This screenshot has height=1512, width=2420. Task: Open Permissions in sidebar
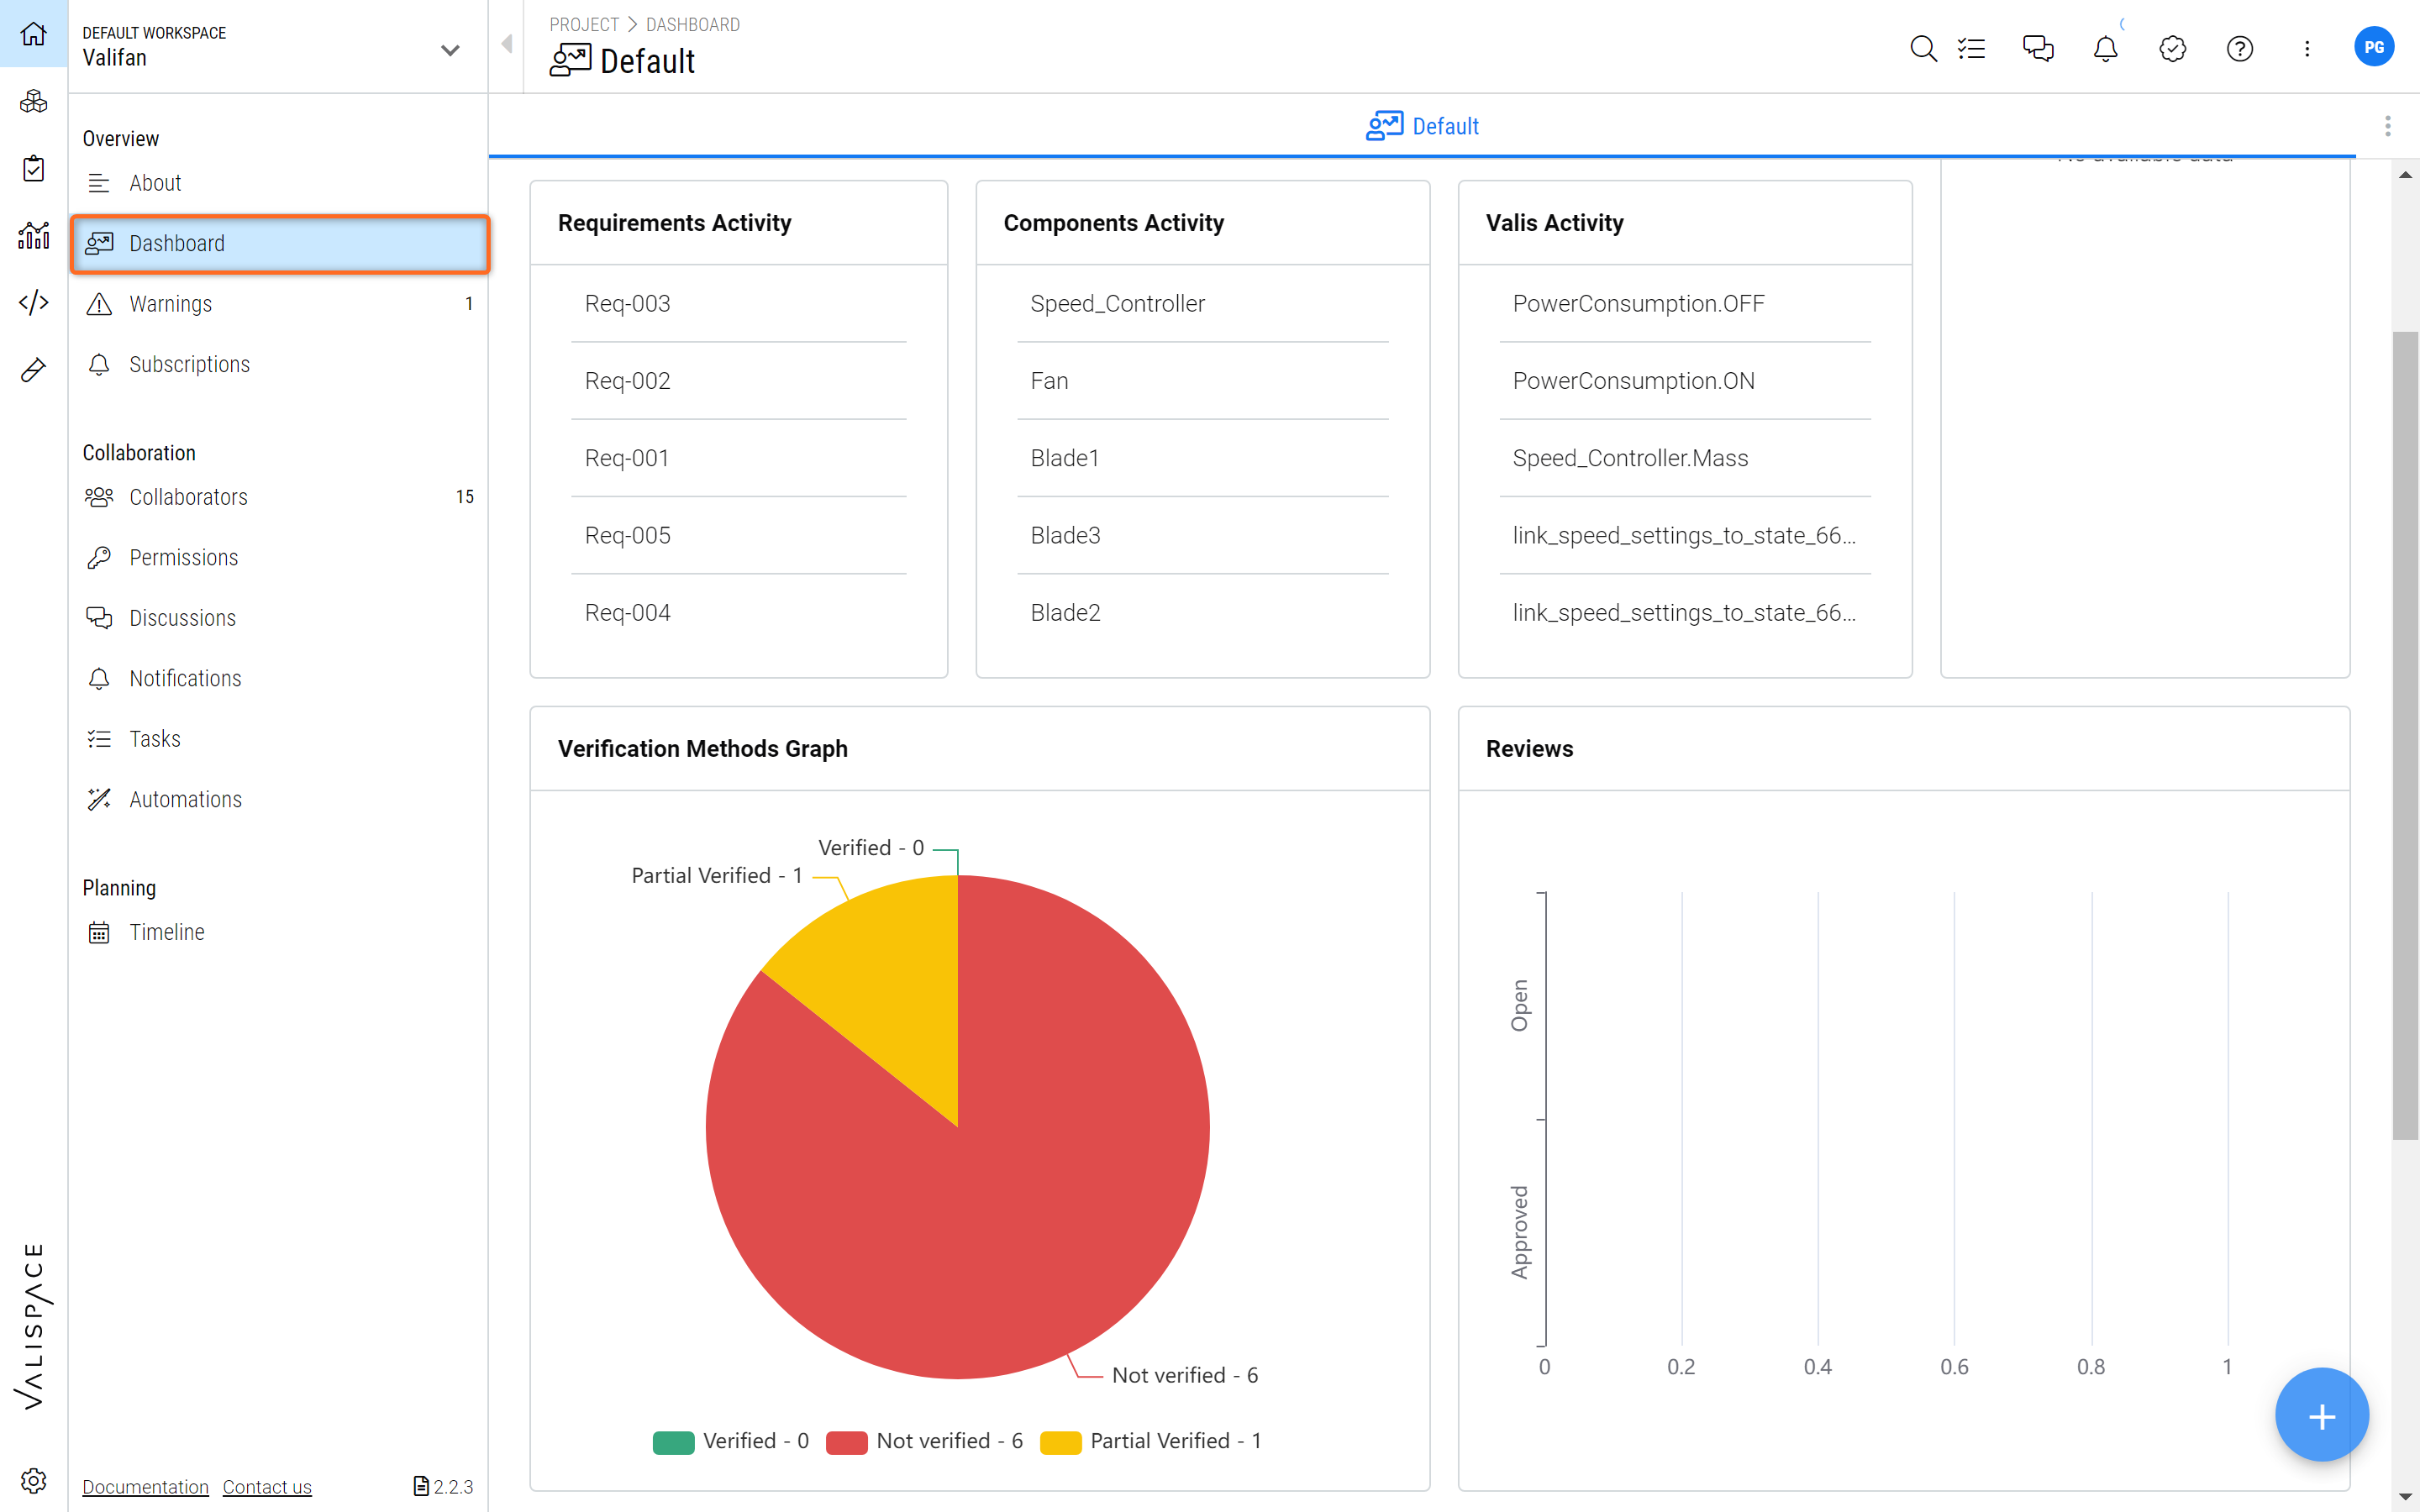[x=279, y=557]
